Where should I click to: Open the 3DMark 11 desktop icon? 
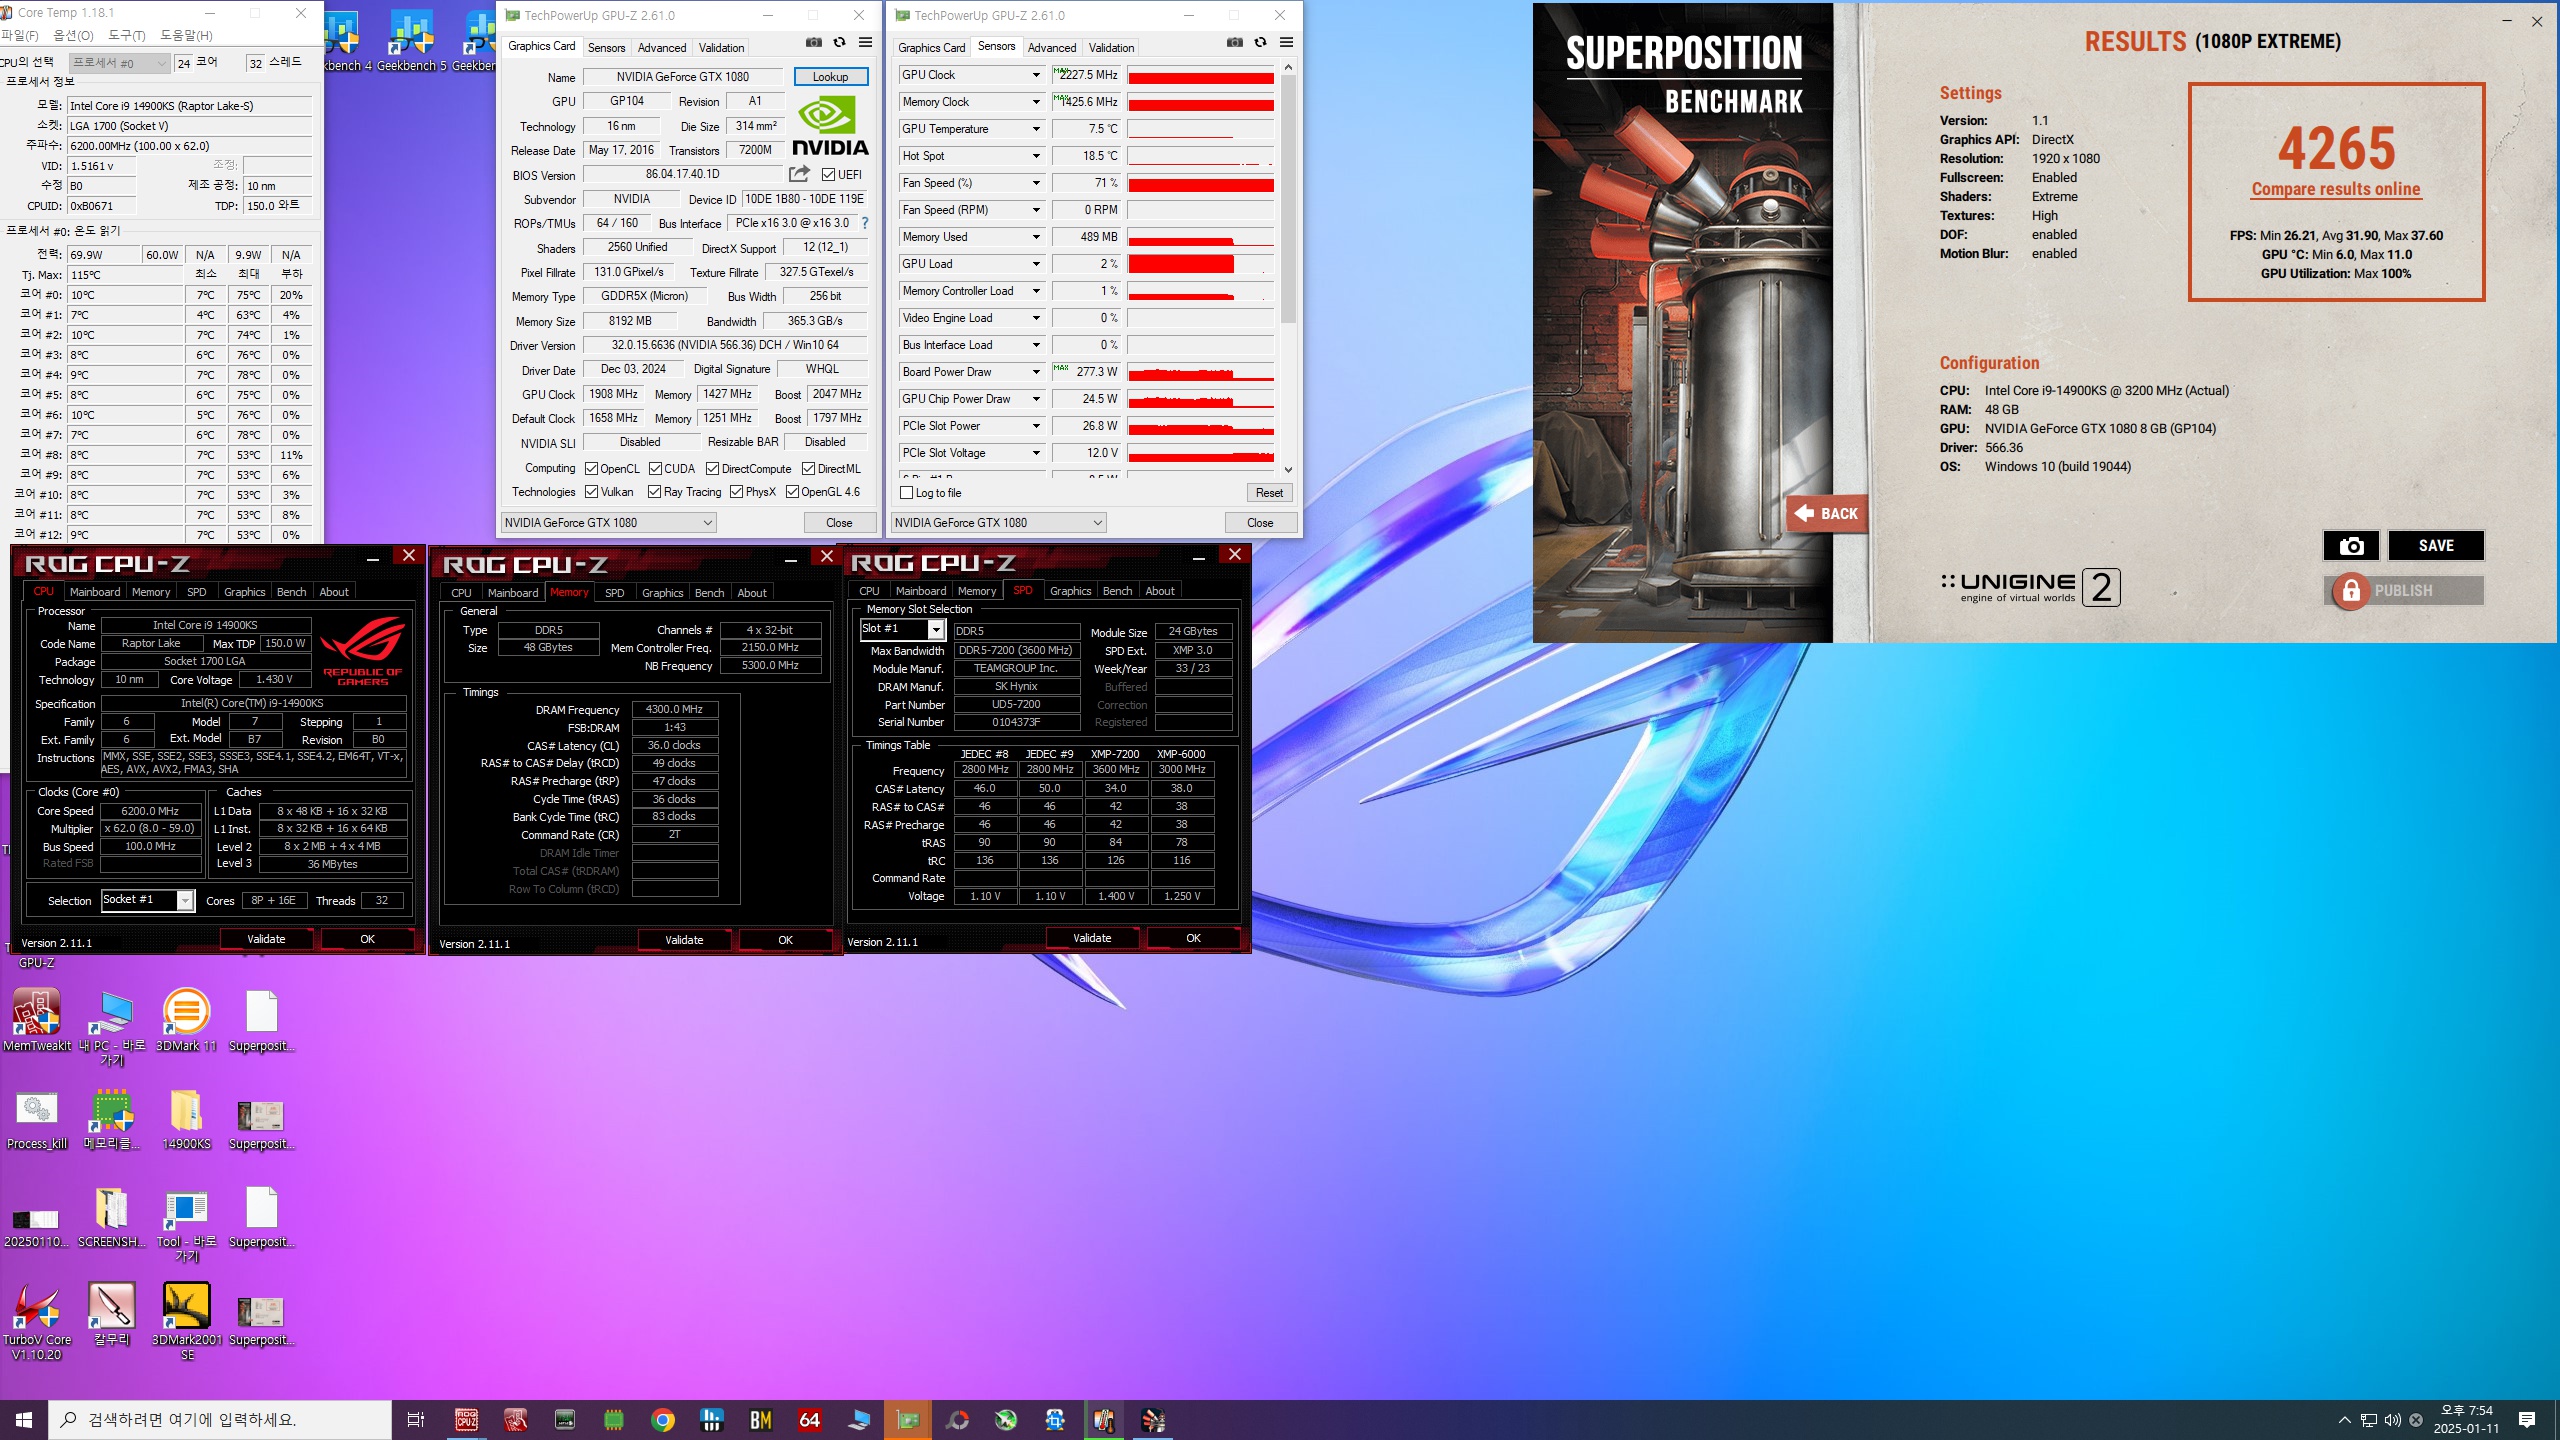click(186, 1020)
